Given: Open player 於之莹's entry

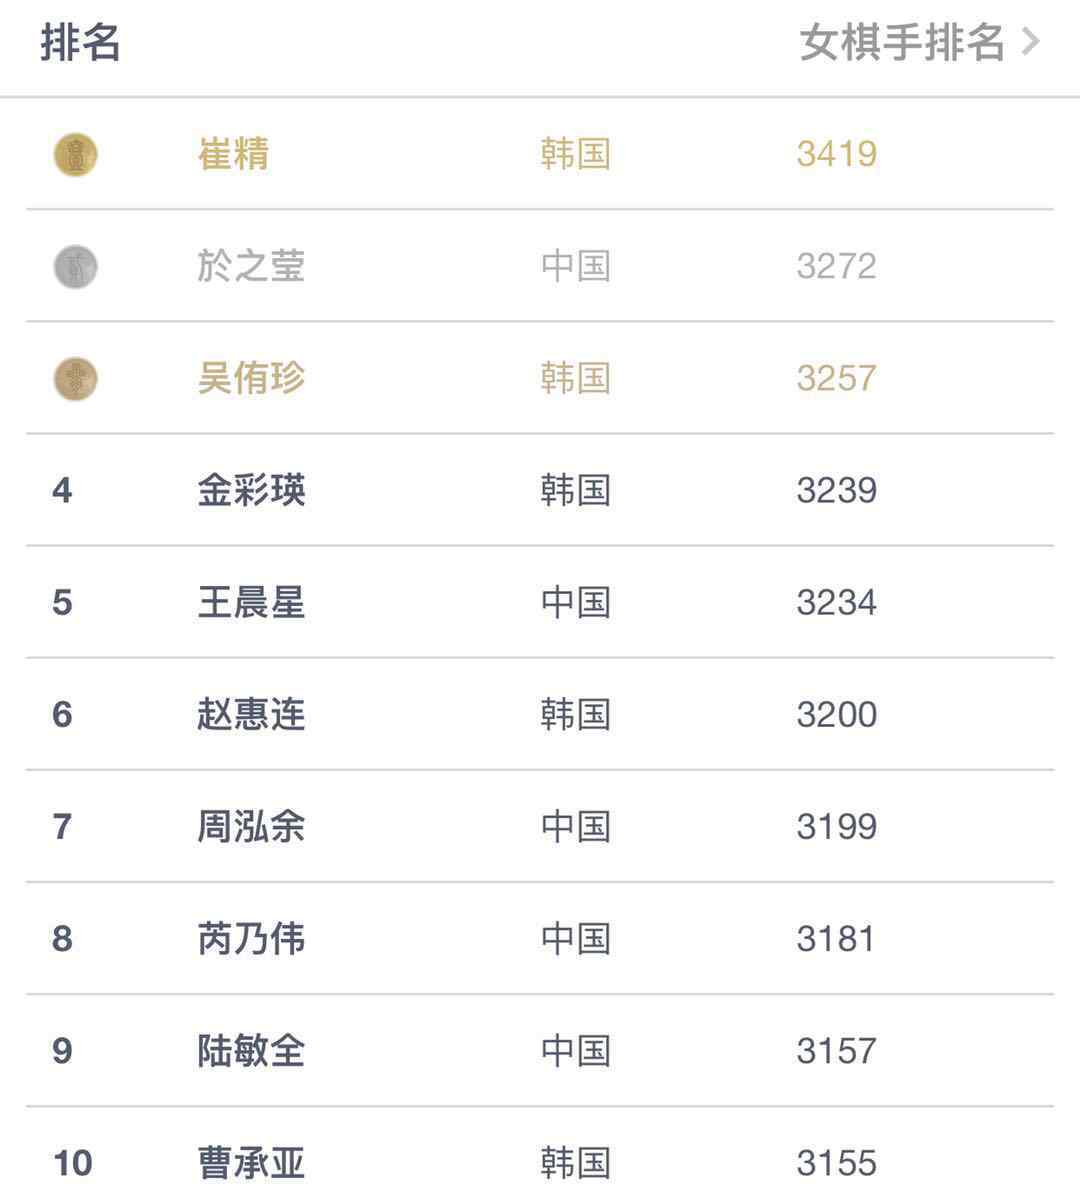Looking at the screenshot, I should click(251, 266).
